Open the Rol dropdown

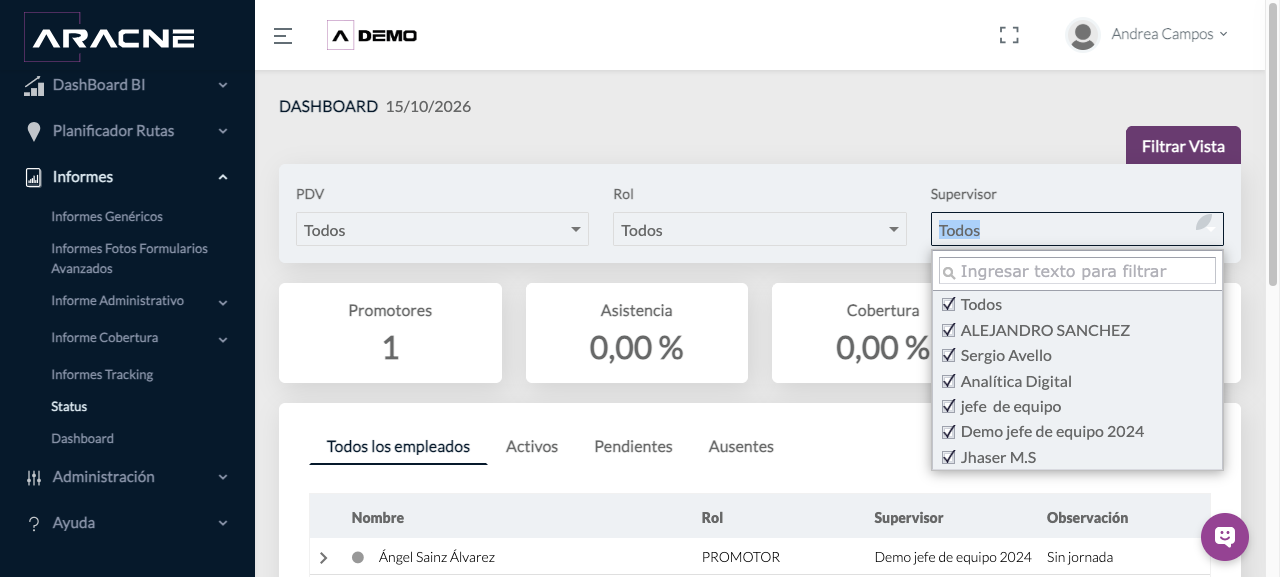(759, 229)
